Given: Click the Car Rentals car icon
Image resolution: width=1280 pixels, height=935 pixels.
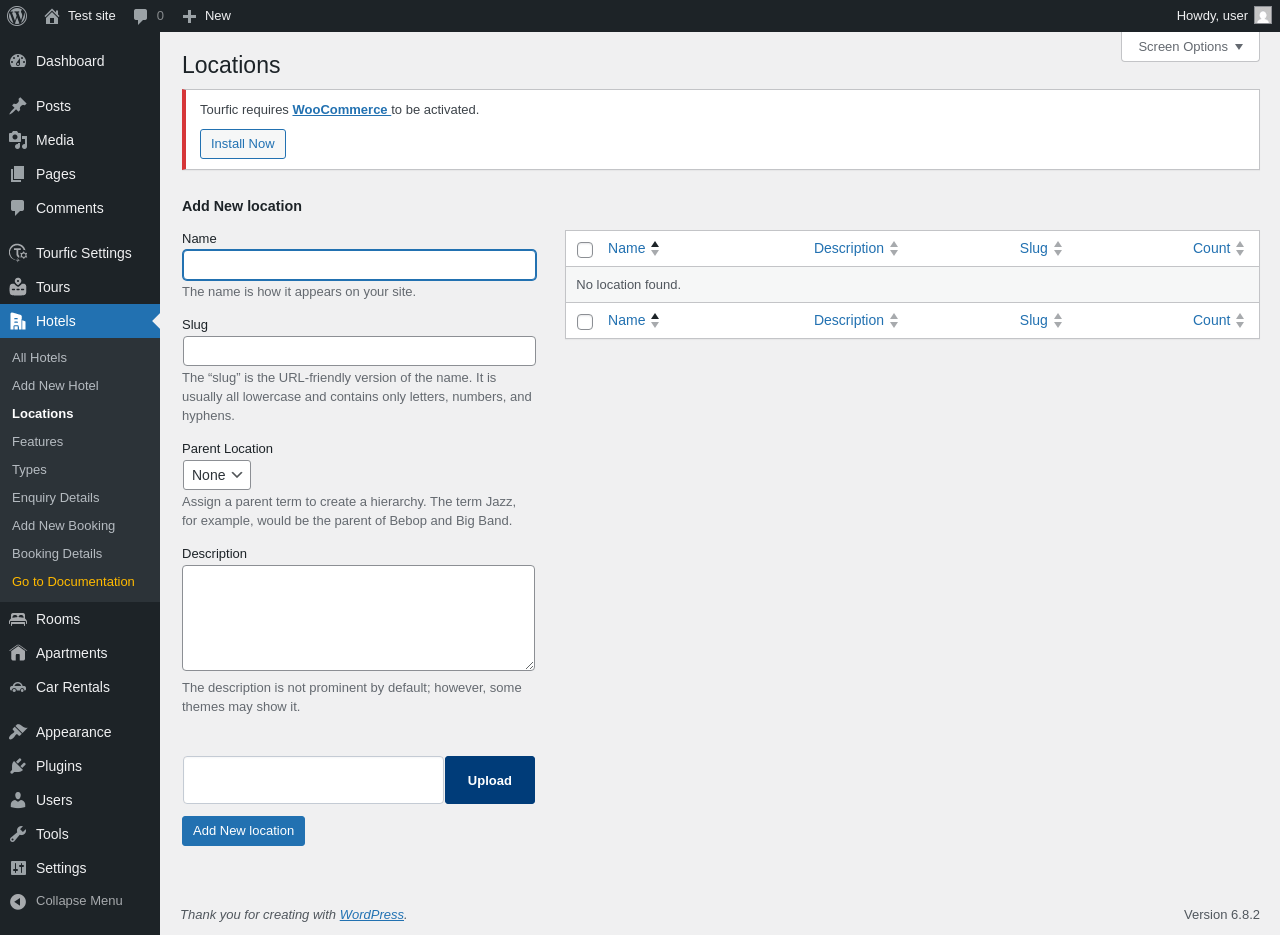Looking at the screenshot, I should pyautogui.click(x=18, y=687).
